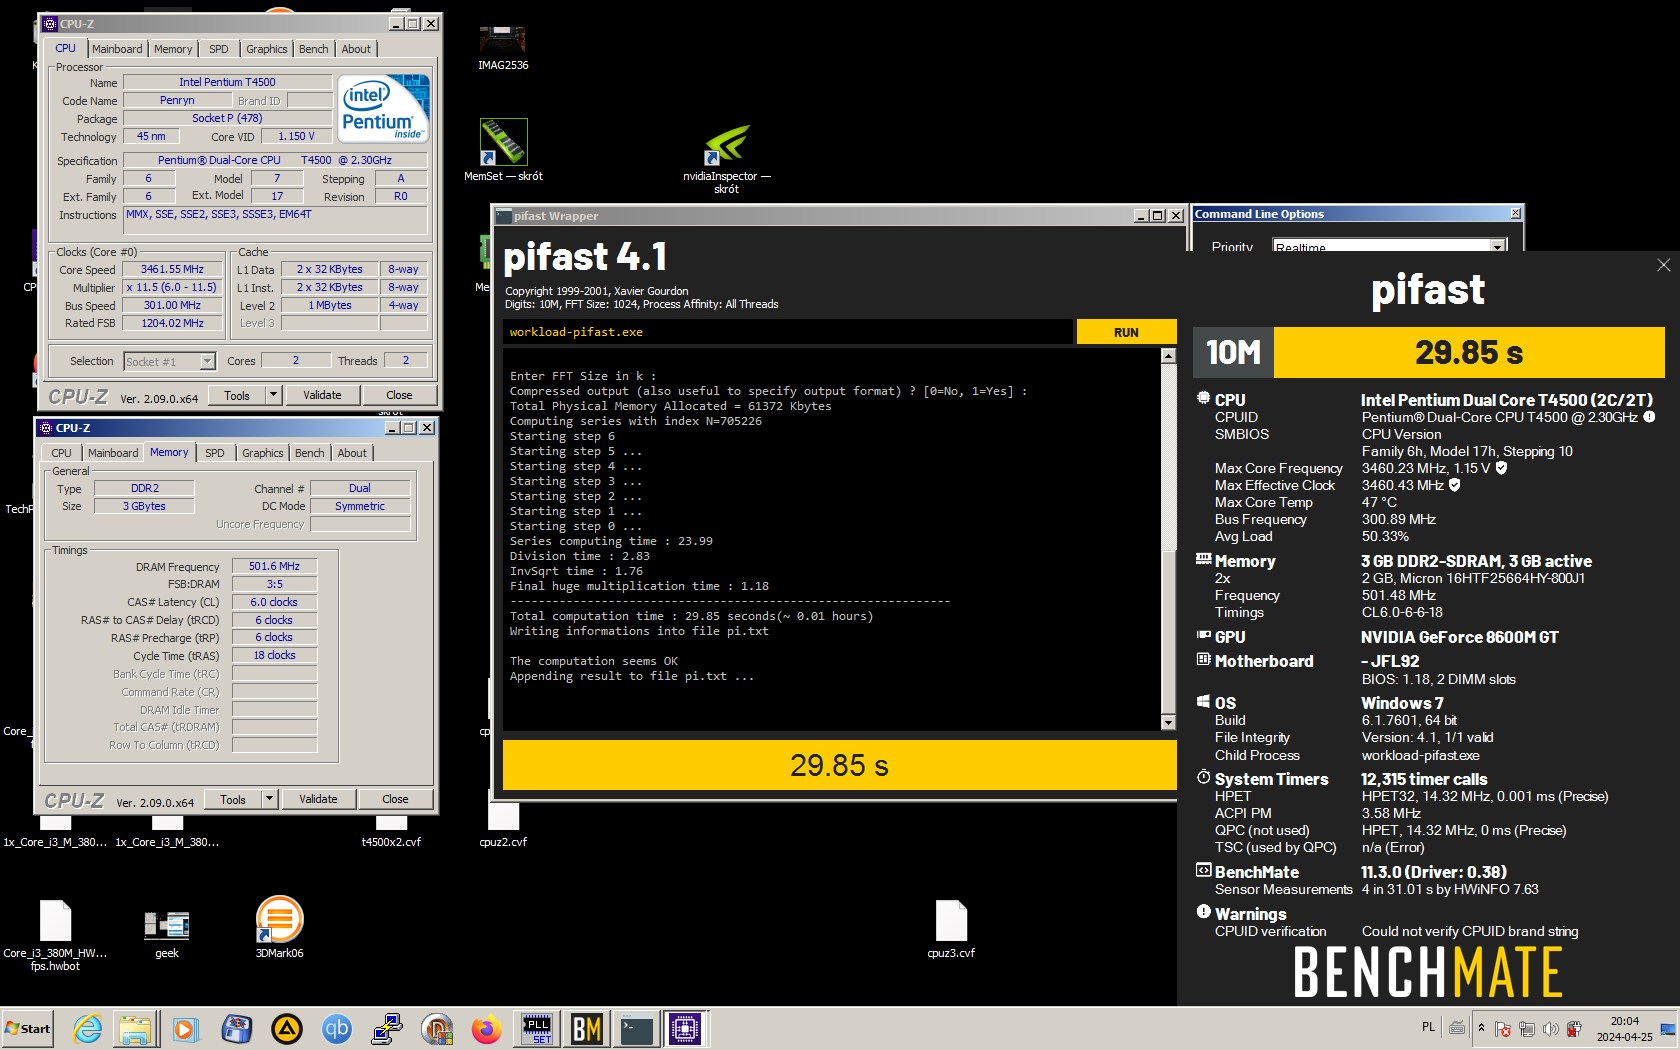Click the Max Effective Clock verified shield icon
The image size is (1680, 1050).
pyautogui.click(x=1455, y=485)
